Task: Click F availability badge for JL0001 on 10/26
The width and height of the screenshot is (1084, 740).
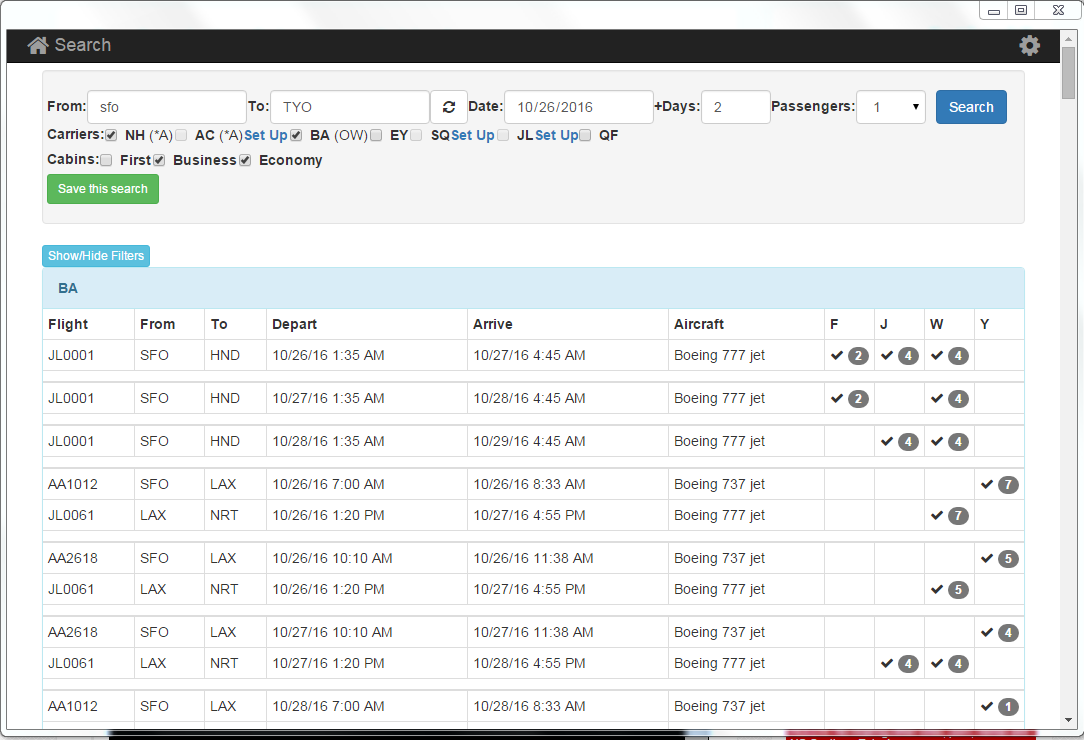Action: pyautogui.click(x=858, y=355)
